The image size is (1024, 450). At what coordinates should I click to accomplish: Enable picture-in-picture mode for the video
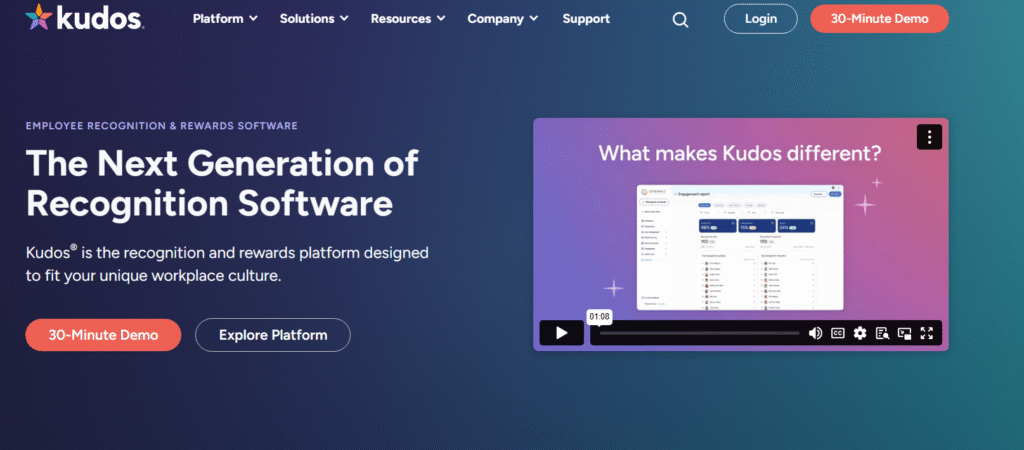(904, 333)
